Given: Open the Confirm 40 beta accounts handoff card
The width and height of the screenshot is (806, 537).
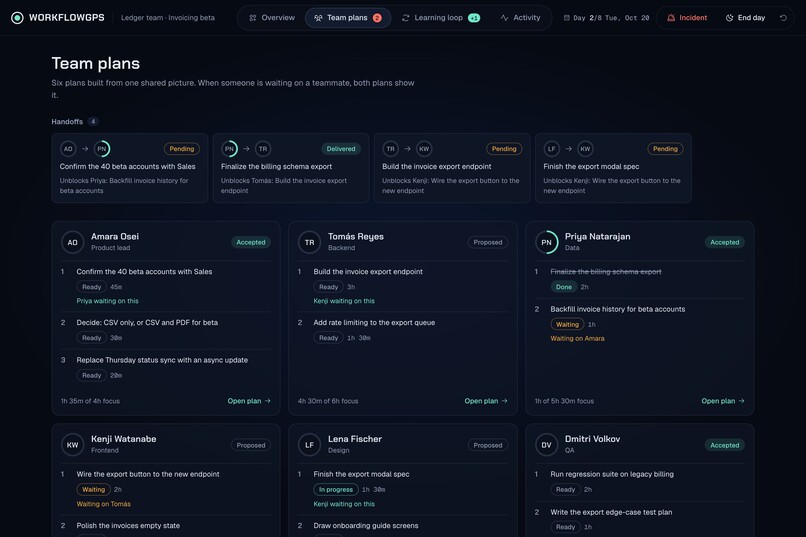Looking at the screenshot, I should [130, 168].
